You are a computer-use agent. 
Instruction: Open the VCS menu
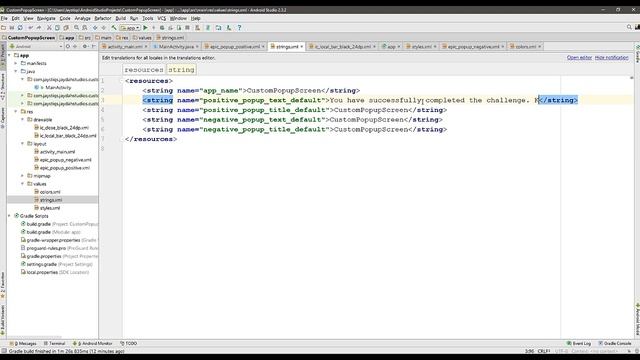pyautogui.click(x=162, y=18)
